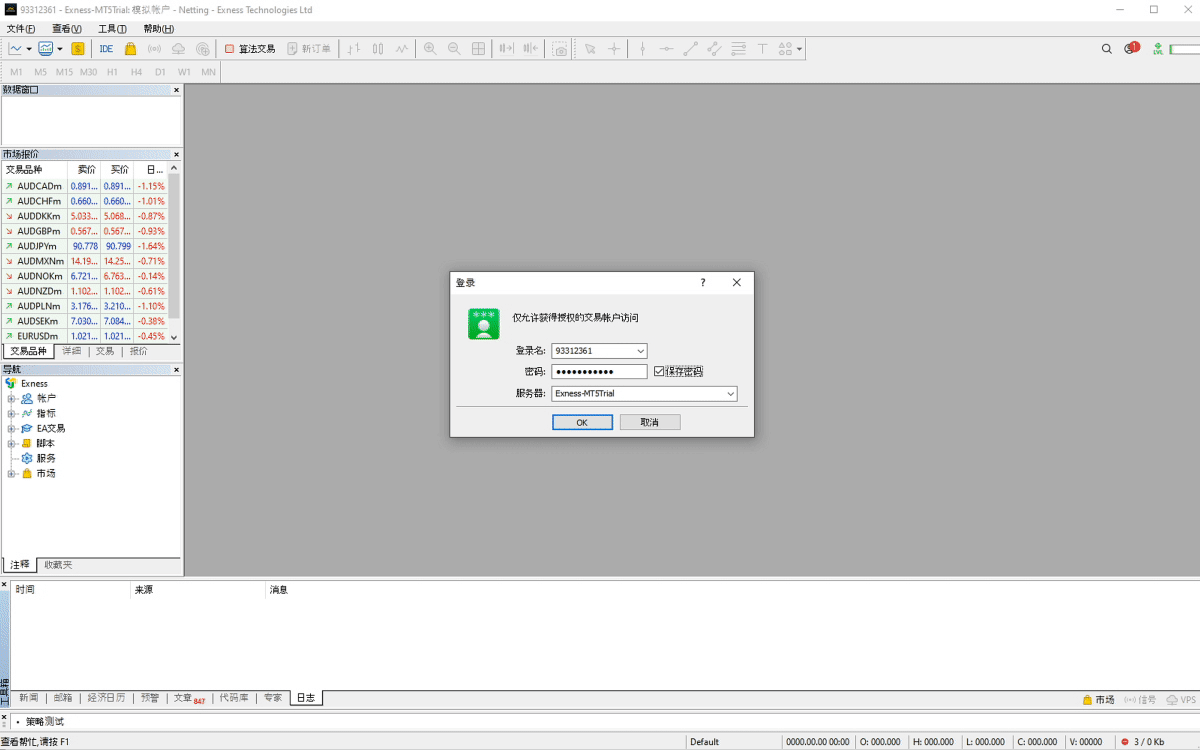
Task: Click the Market Watch vertical scrollbar
Action: pos(174,253)
